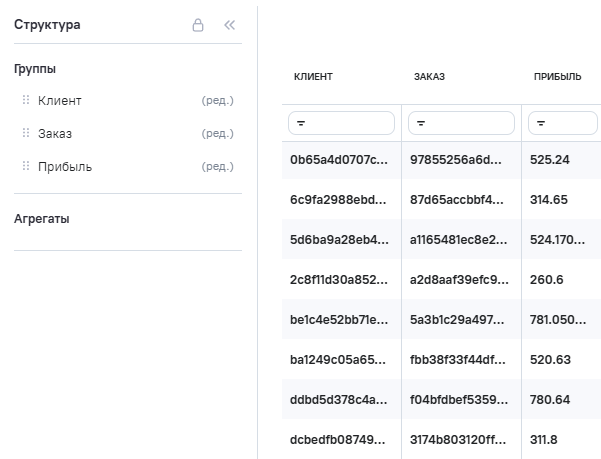The width and height of the screenshot is (601, 459).
Task: Edit the Прибыль group via (ред.) link
Action: pyautogui.click(x=217, y=167)
